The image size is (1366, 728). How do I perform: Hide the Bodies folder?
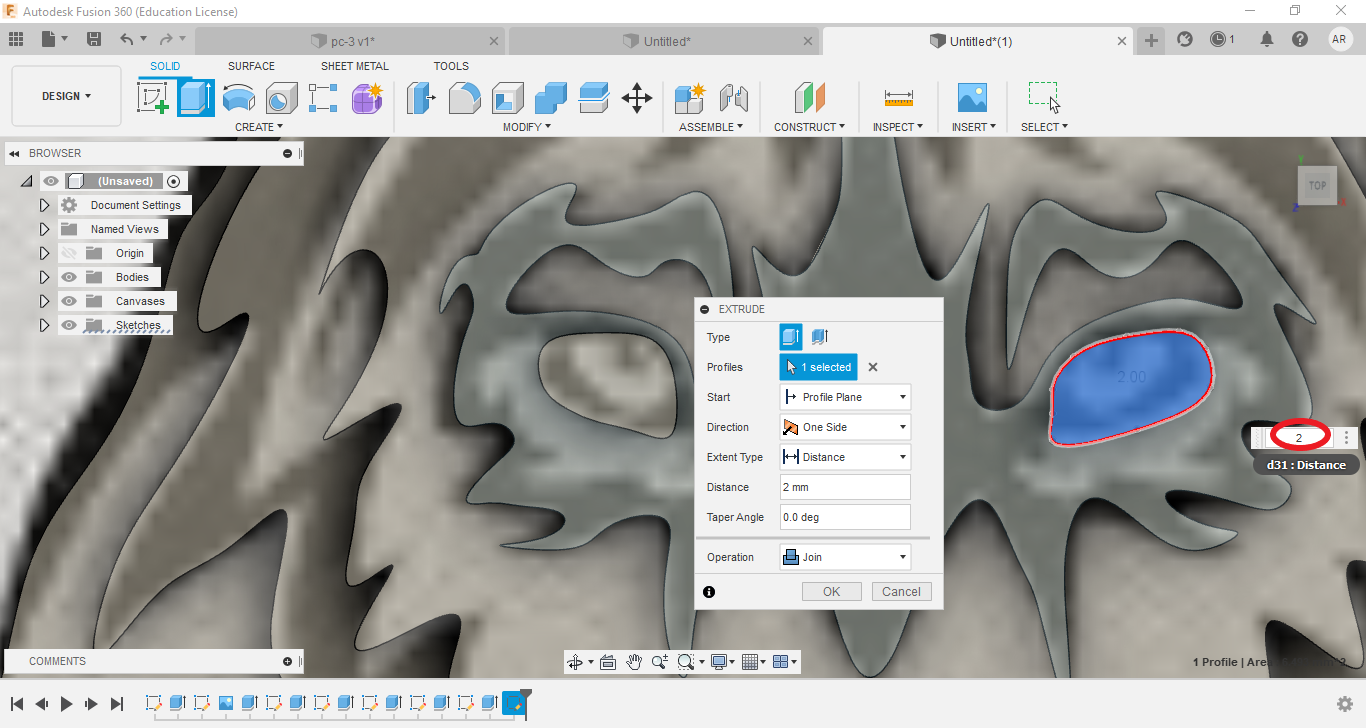point(69,277)
